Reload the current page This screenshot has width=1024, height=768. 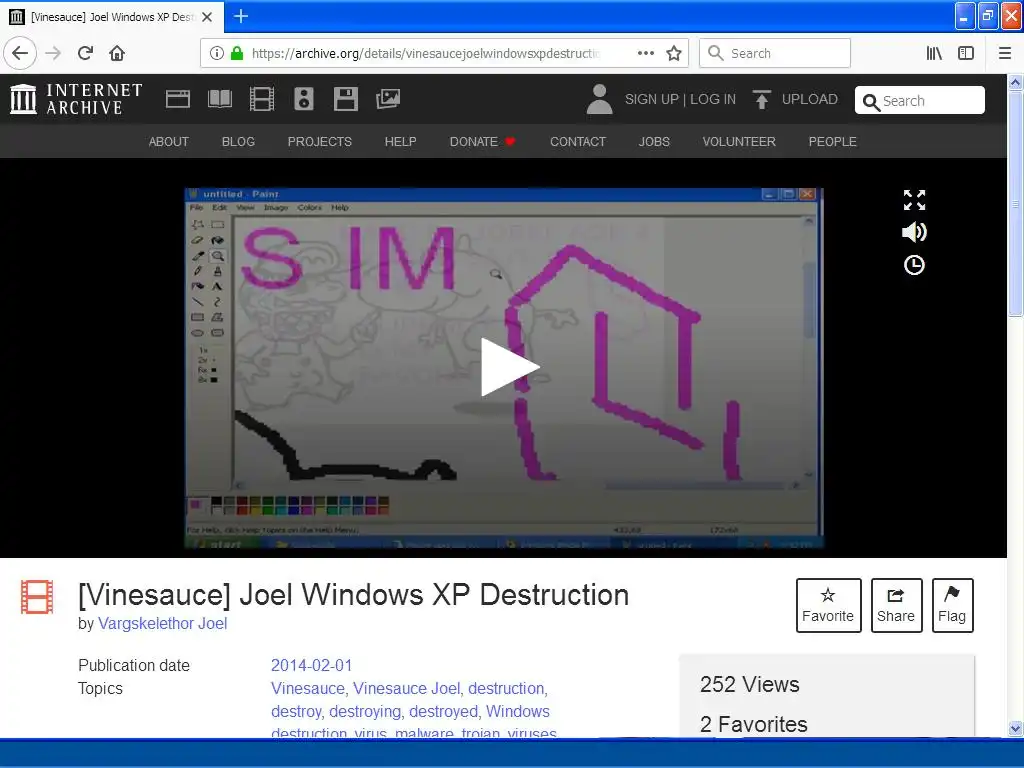86,53
